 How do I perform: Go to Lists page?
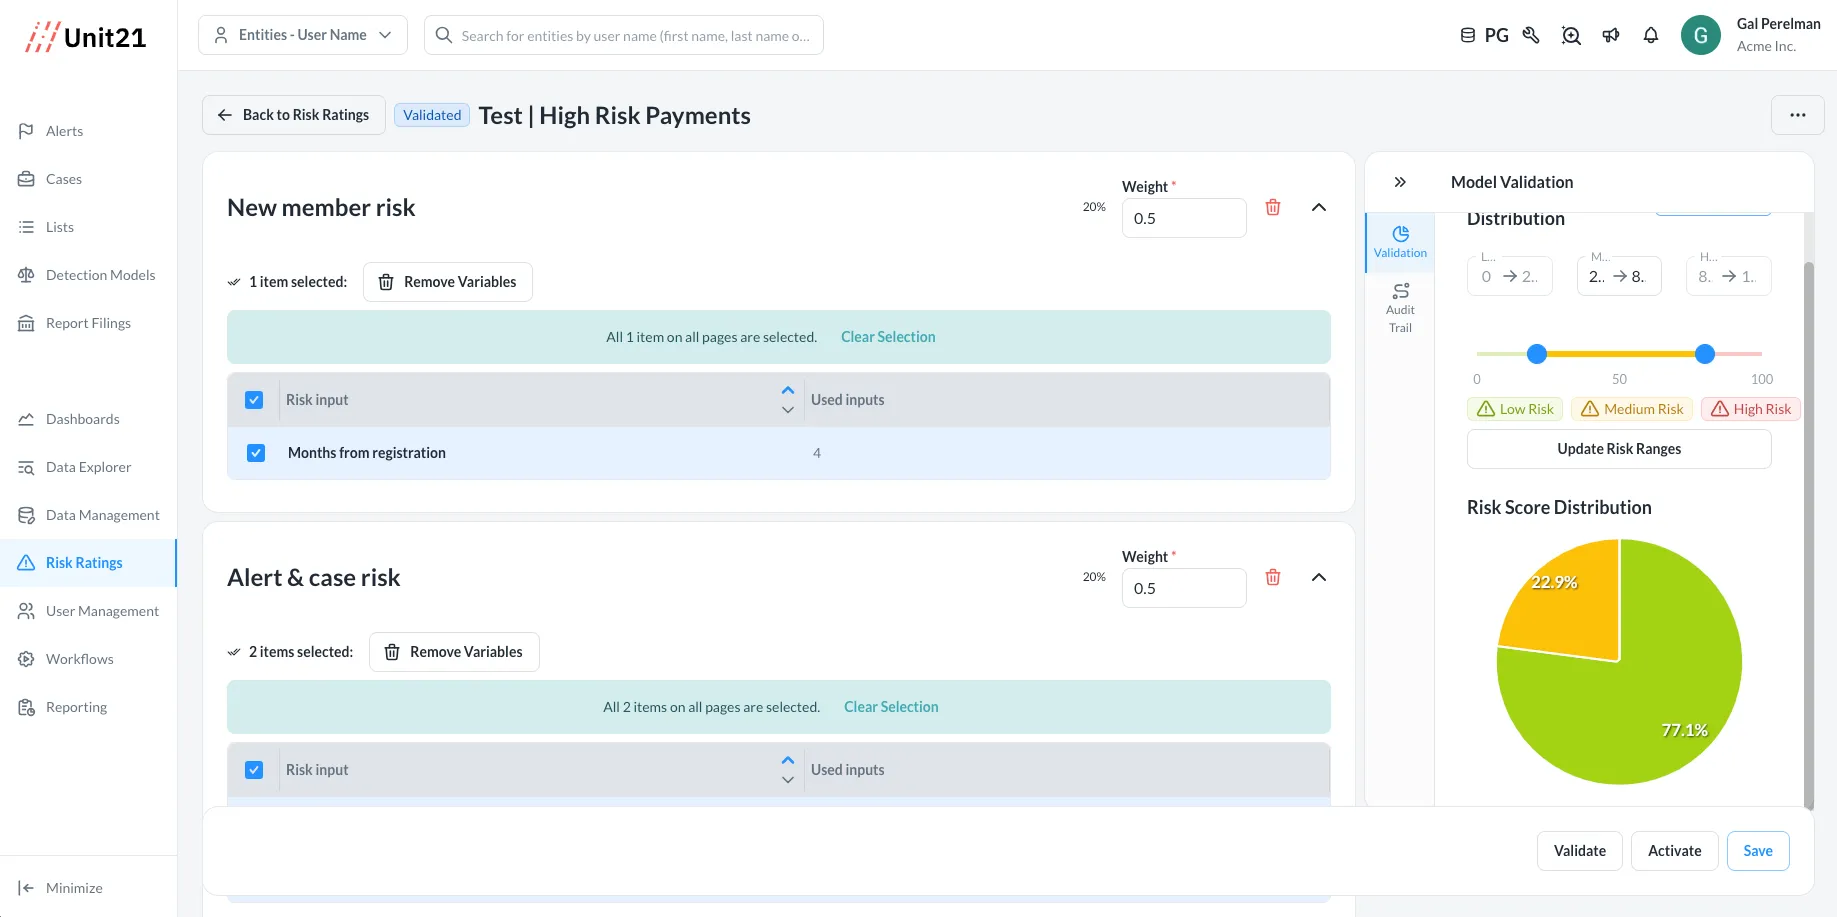(60, 227)
